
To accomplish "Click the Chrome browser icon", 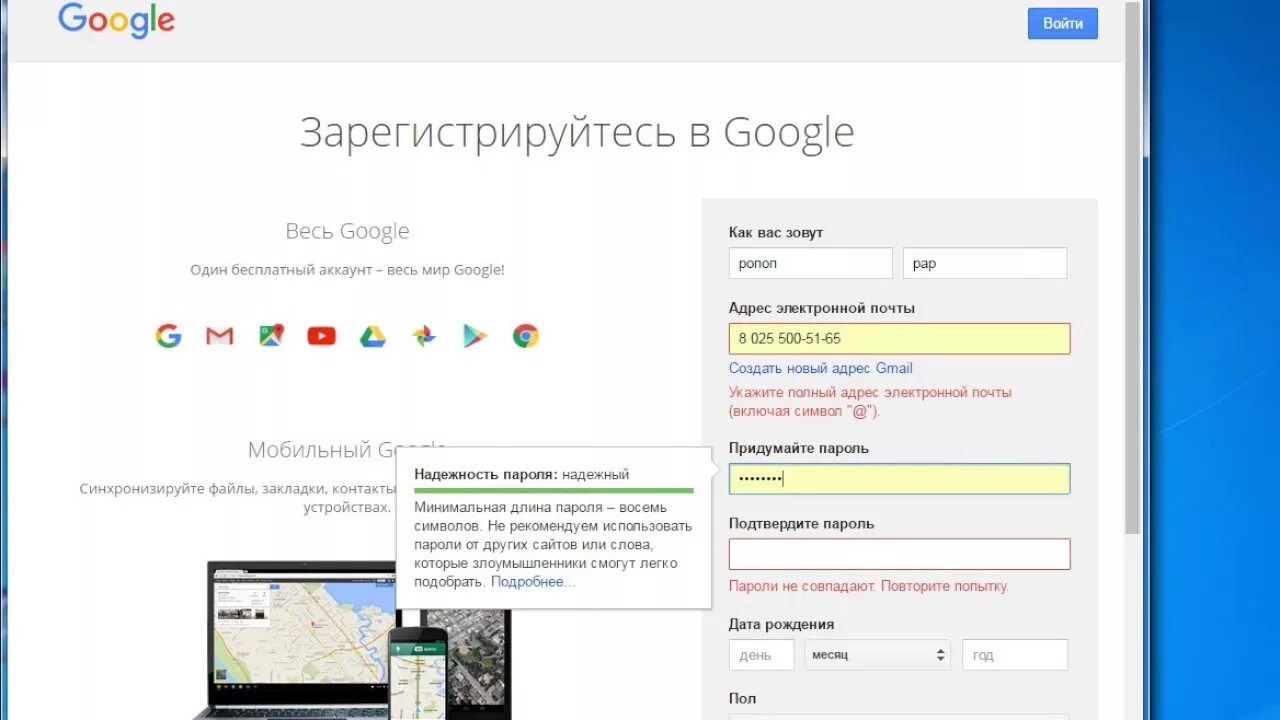I will [x=526, y=336].
